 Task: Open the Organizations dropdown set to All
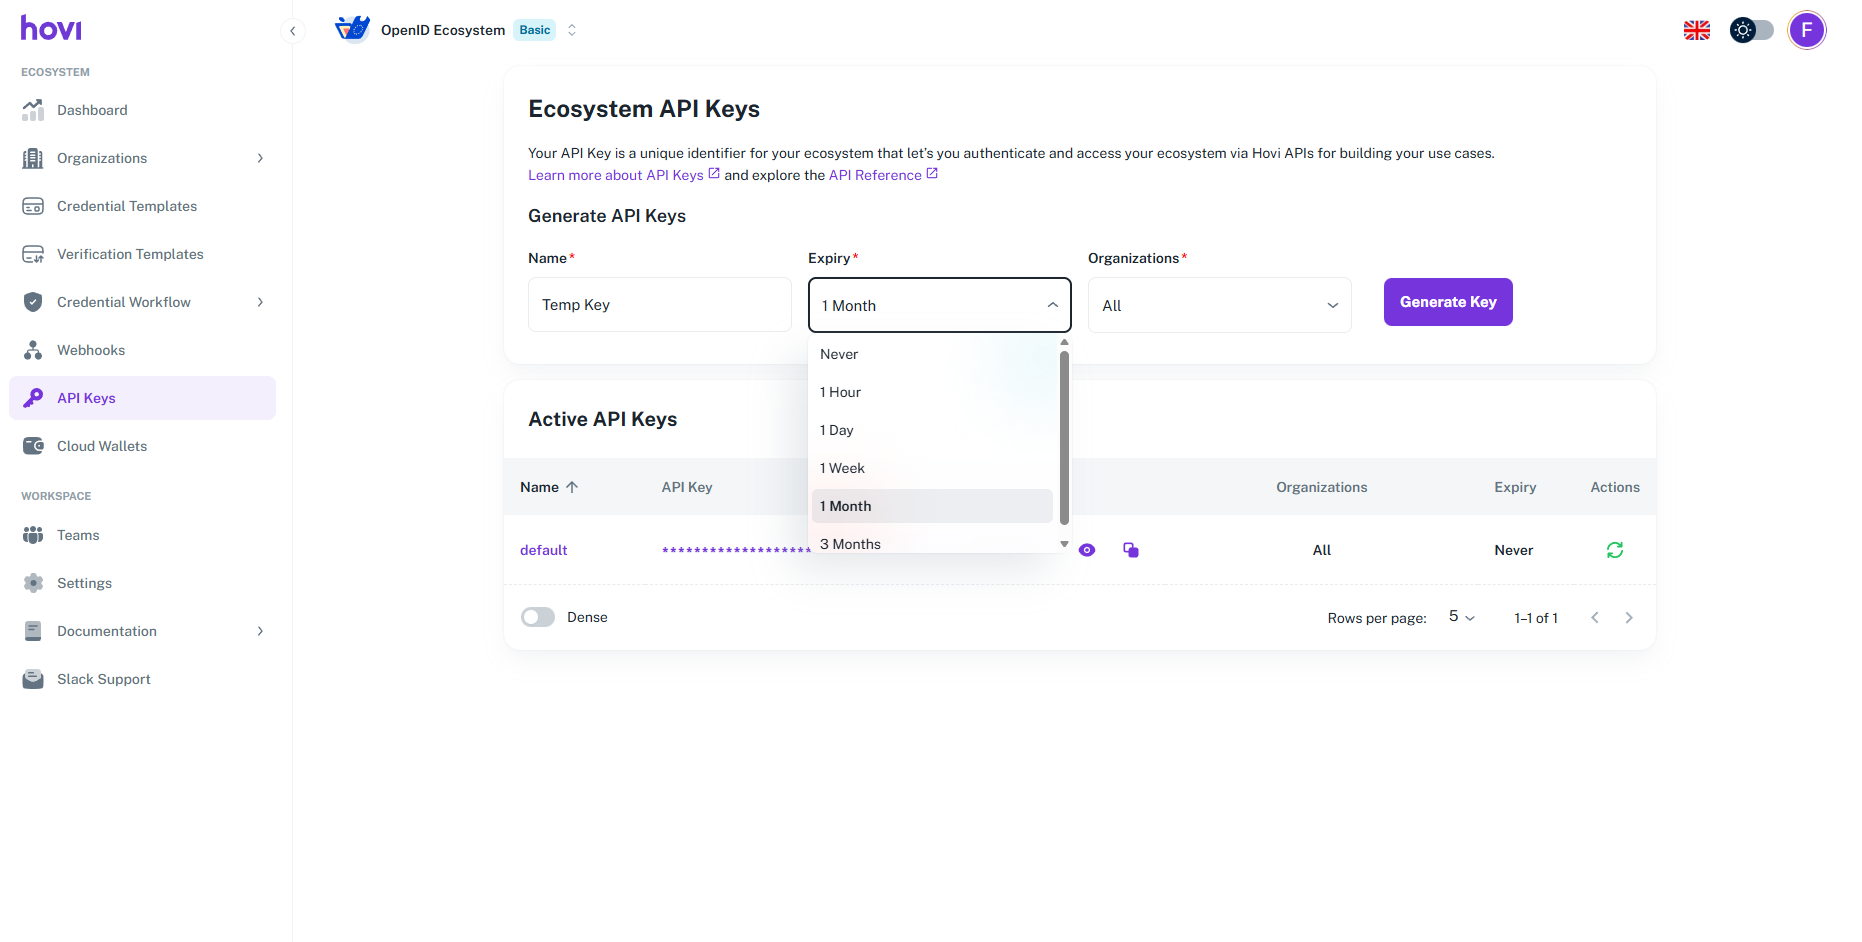[x=1219, y=305]
